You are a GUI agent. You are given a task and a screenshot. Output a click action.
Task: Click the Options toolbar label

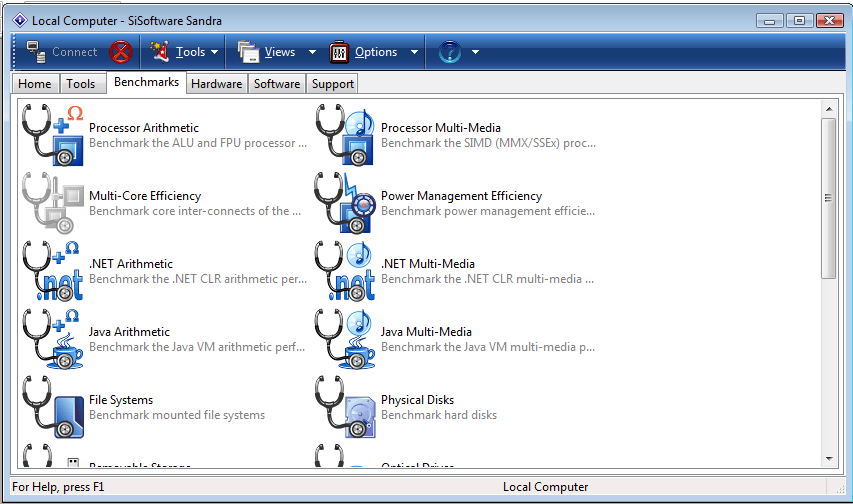[376, 52]
